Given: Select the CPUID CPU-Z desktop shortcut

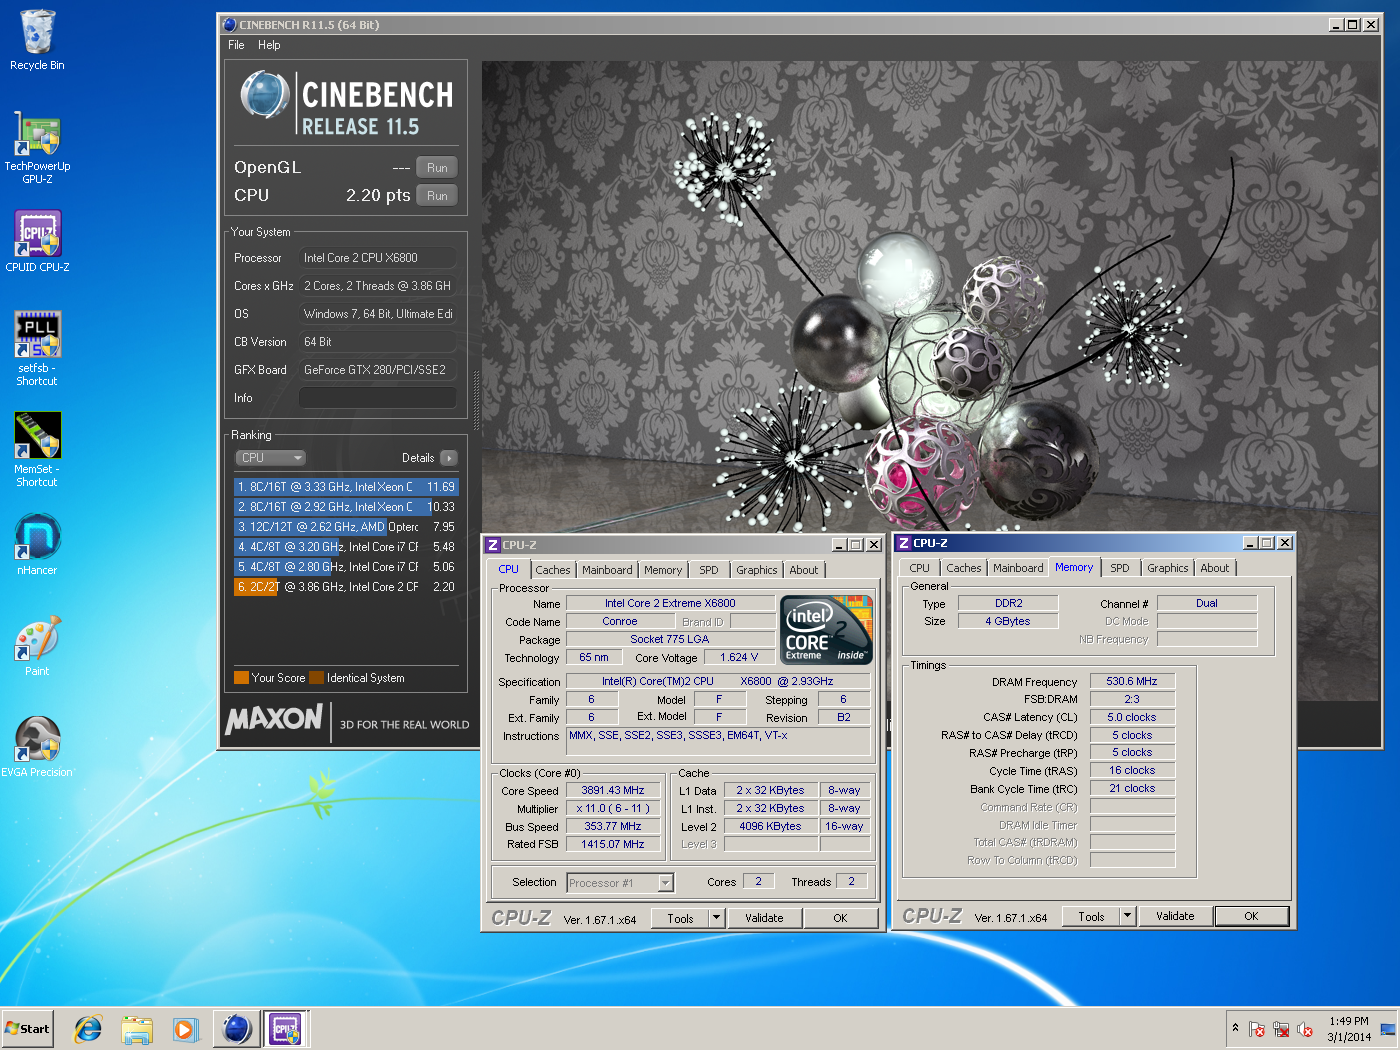Looking at the screenshot, I should click(37, 241).
